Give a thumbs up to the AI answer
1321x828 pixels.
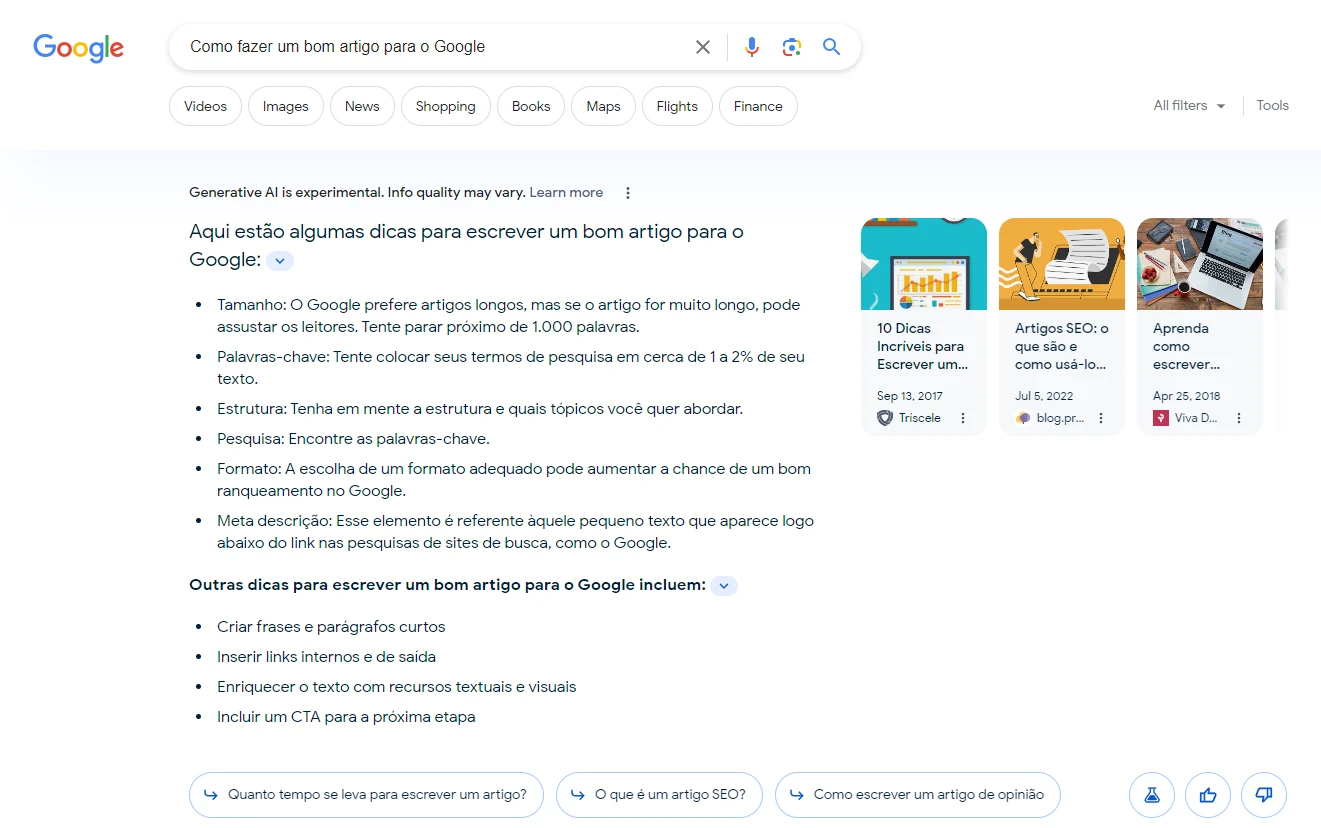[x=1208, y=795]
